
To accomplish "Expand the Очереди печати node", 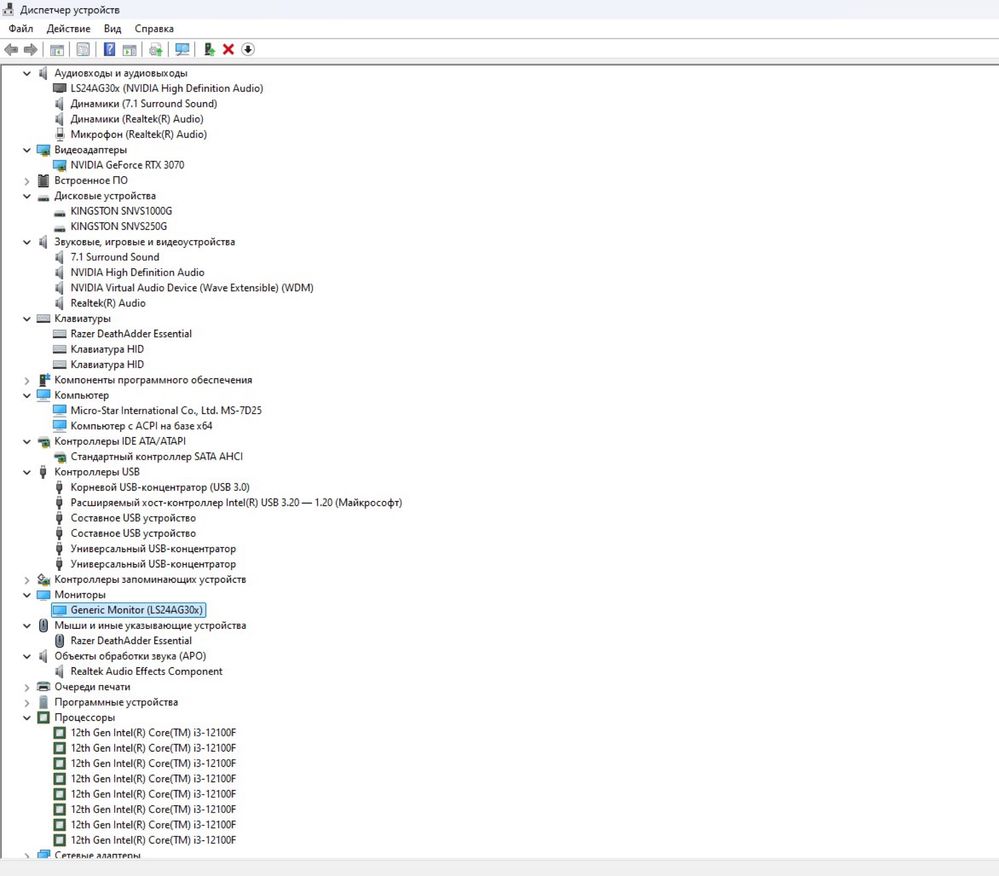I will click(x=27, y=687).
